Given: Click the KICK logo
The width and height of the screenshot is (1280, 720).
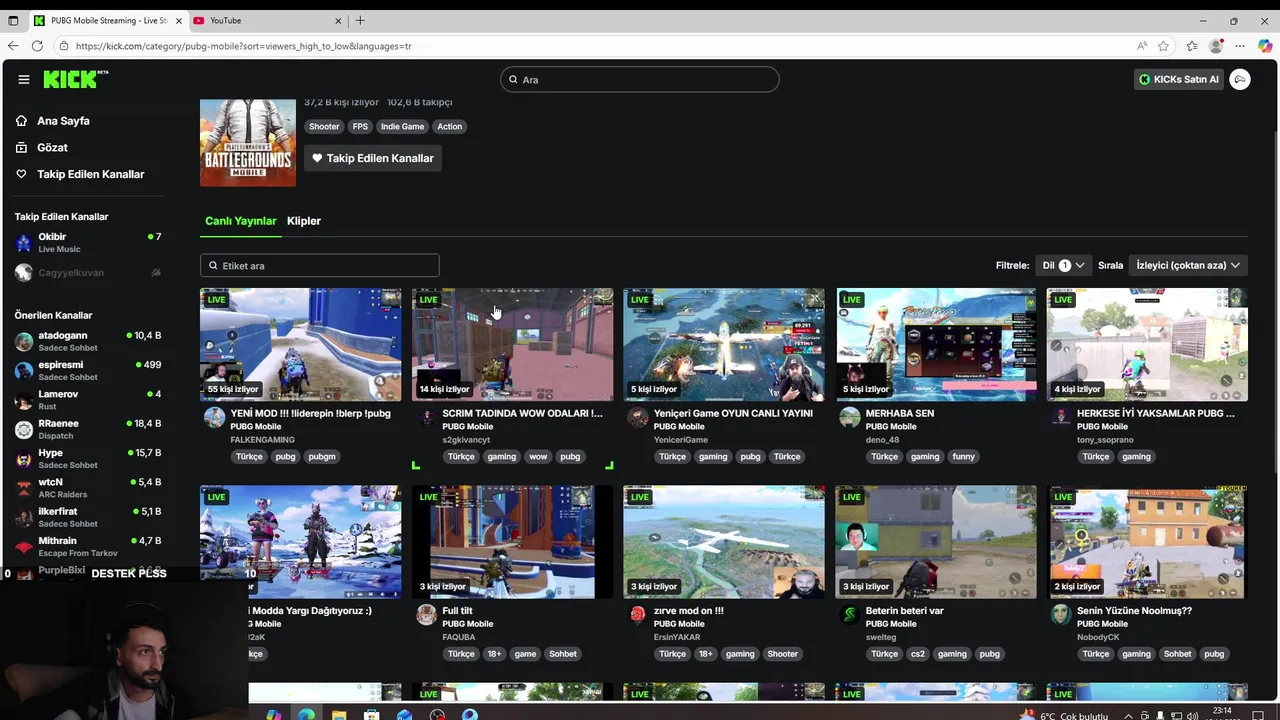Looking at the screenshot, I should pyautogui.click(x=75, y=79).
